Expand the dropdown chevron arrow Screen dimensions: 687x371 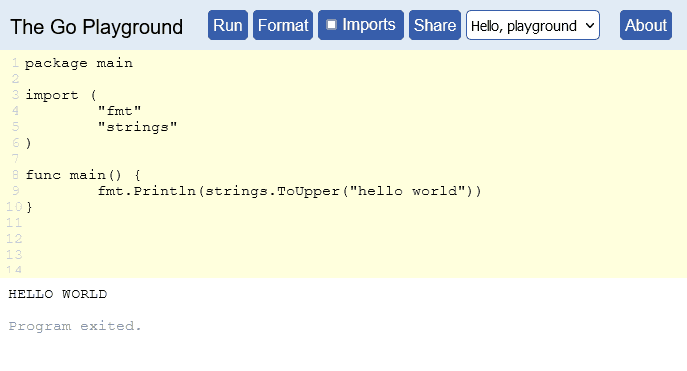590,25
